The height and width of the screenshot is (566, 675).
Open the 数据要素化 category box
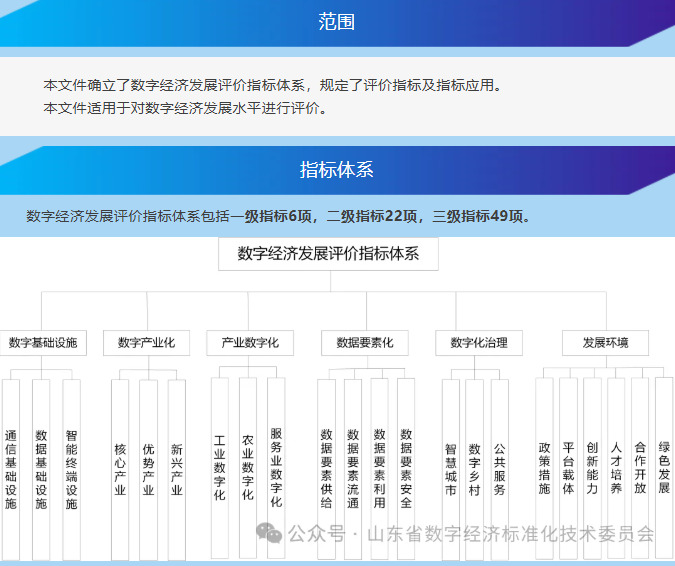click(x=365, y=343)
